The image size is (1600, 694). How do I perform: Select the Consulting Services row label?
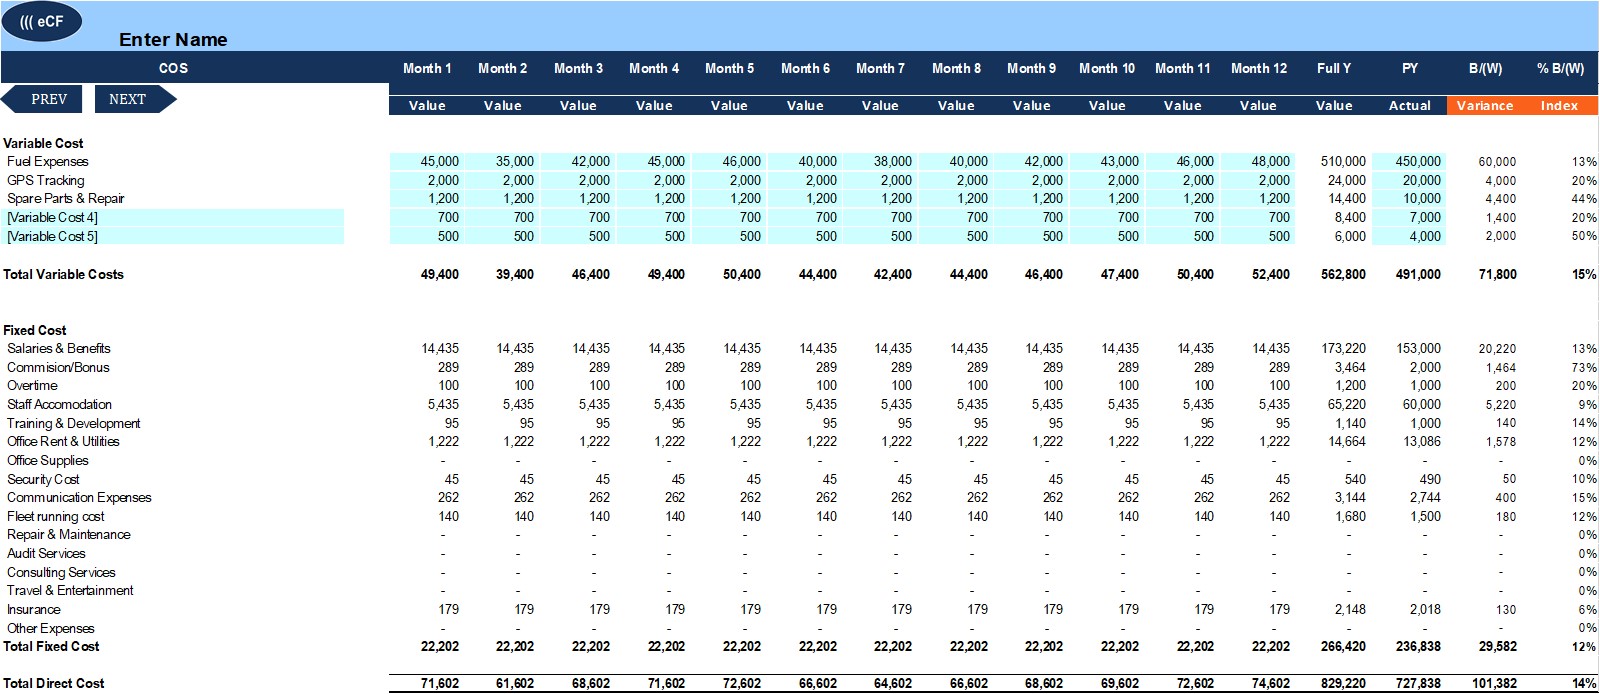click(x=61, y=572)
